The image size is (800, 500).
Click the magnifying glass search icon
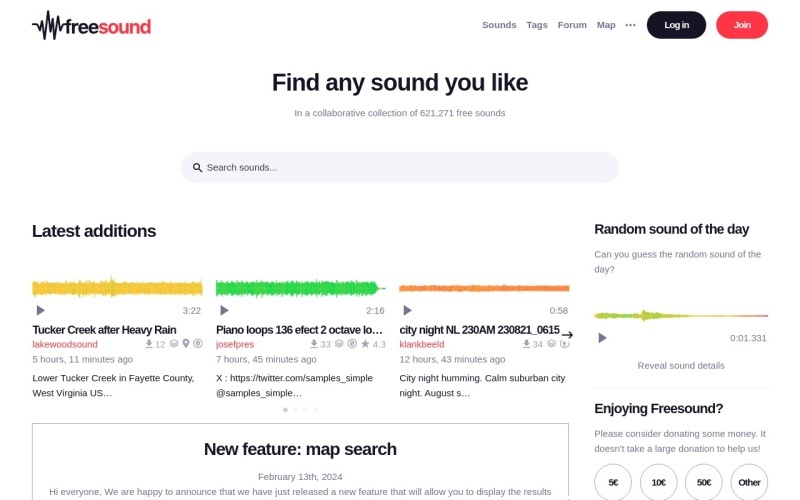(197, 167)
